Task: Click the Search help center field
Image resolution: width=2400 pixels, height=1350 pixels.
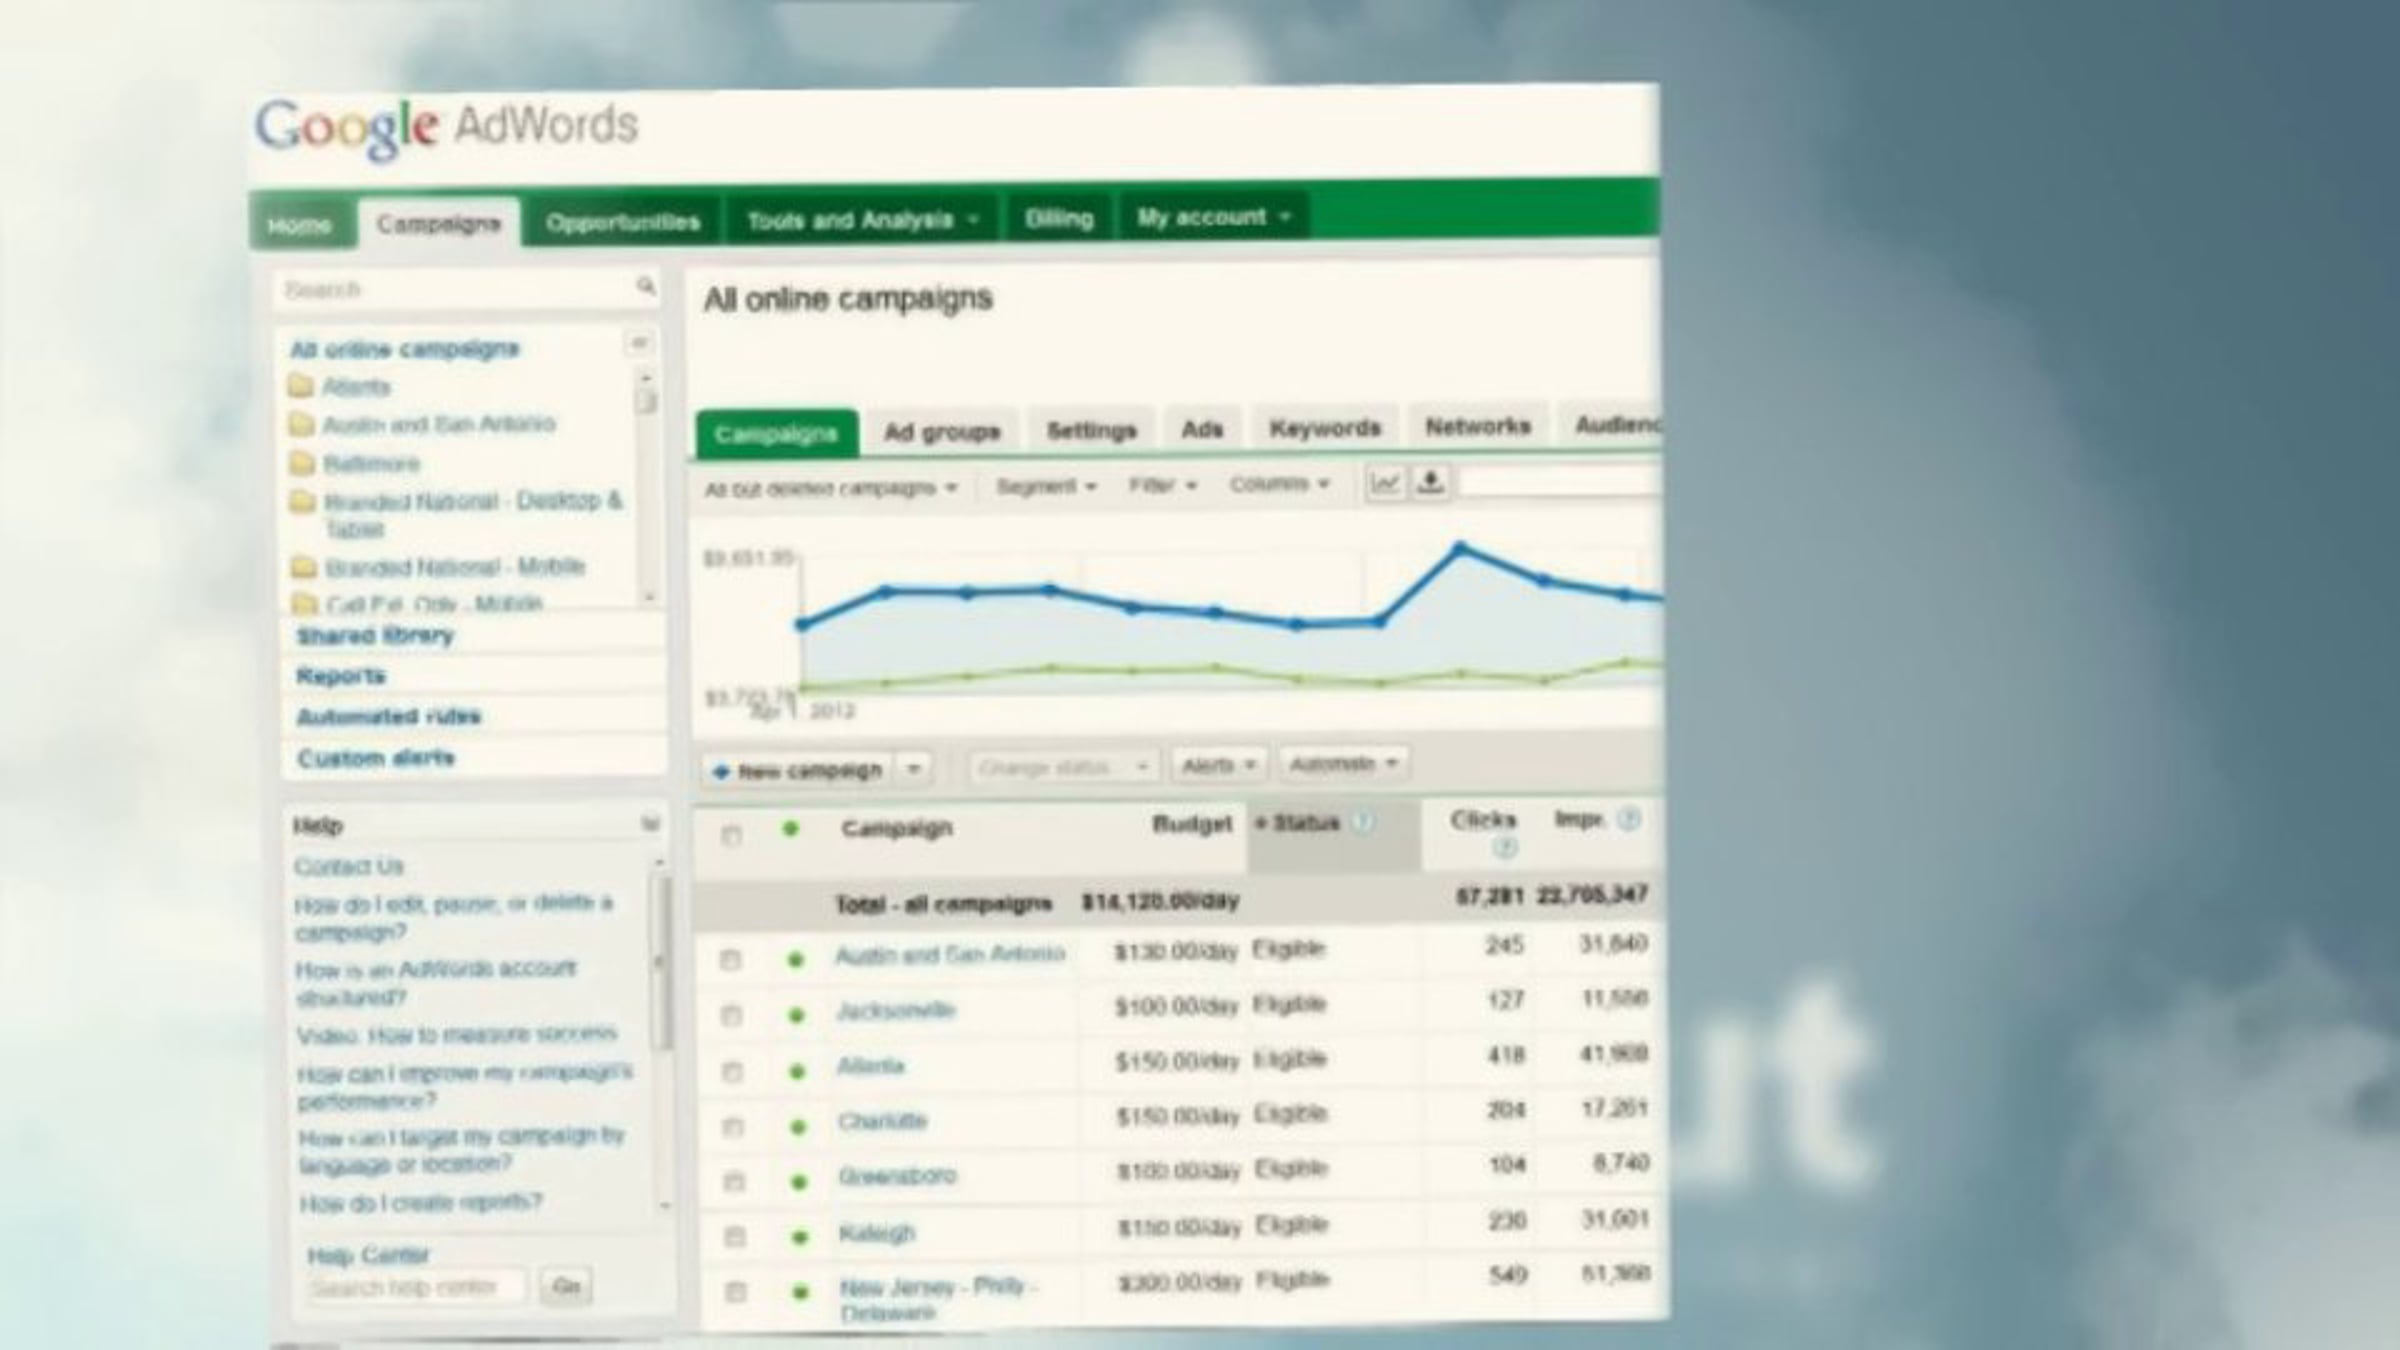Action: [414, 1287]
